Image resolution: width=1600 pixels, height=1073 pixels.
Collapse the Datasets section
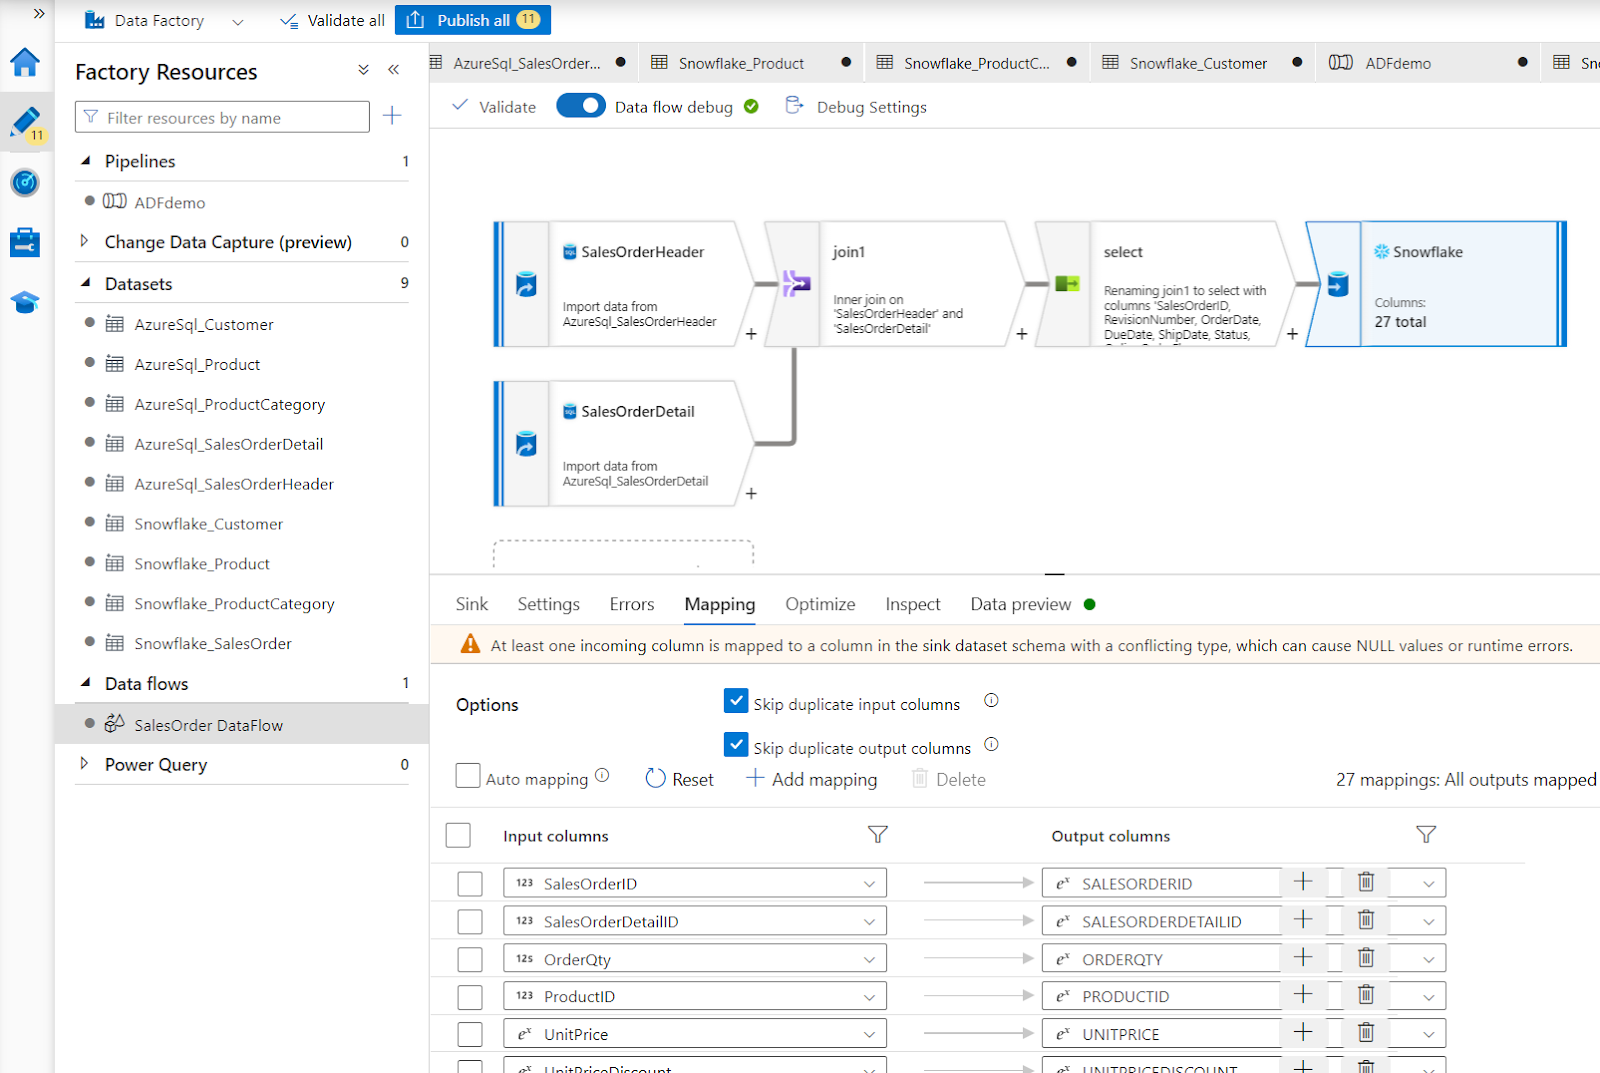(x=86, y=283)
